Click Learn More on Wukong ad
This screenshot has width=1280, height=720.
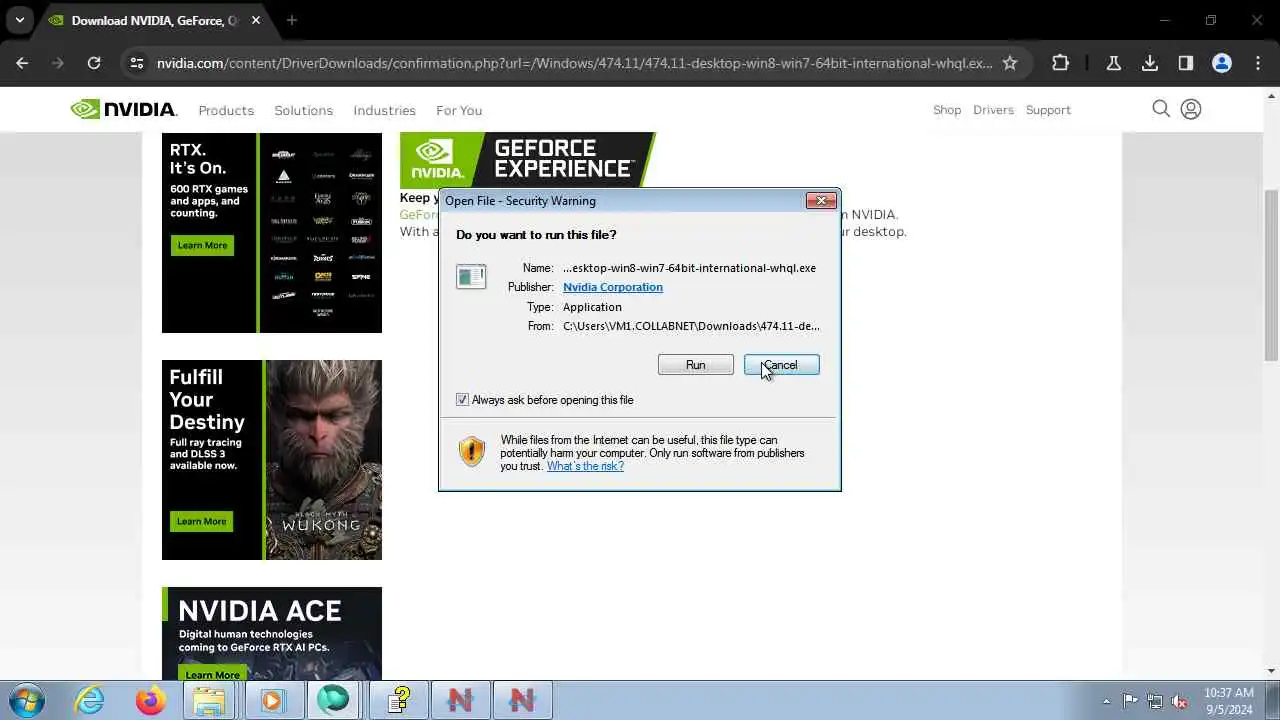coord(202,521)
